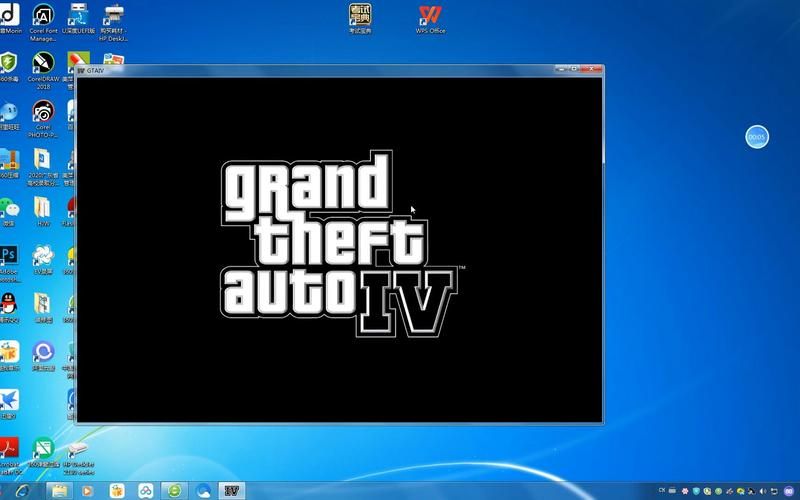800x500 pixels.
Task: Open the 360 green shield antivirus shortcut
Action: click(x=9, y=66)
